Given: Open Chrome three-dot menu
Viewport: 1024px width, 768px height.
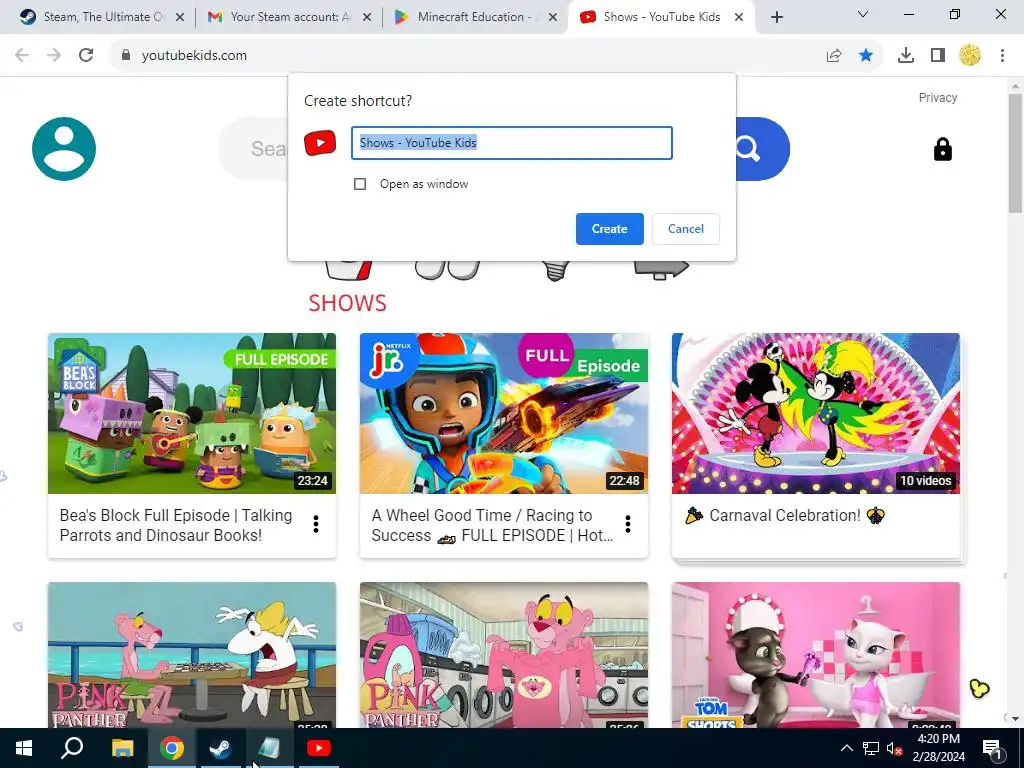Looking at the screenshot, I should click(1002, 56).
